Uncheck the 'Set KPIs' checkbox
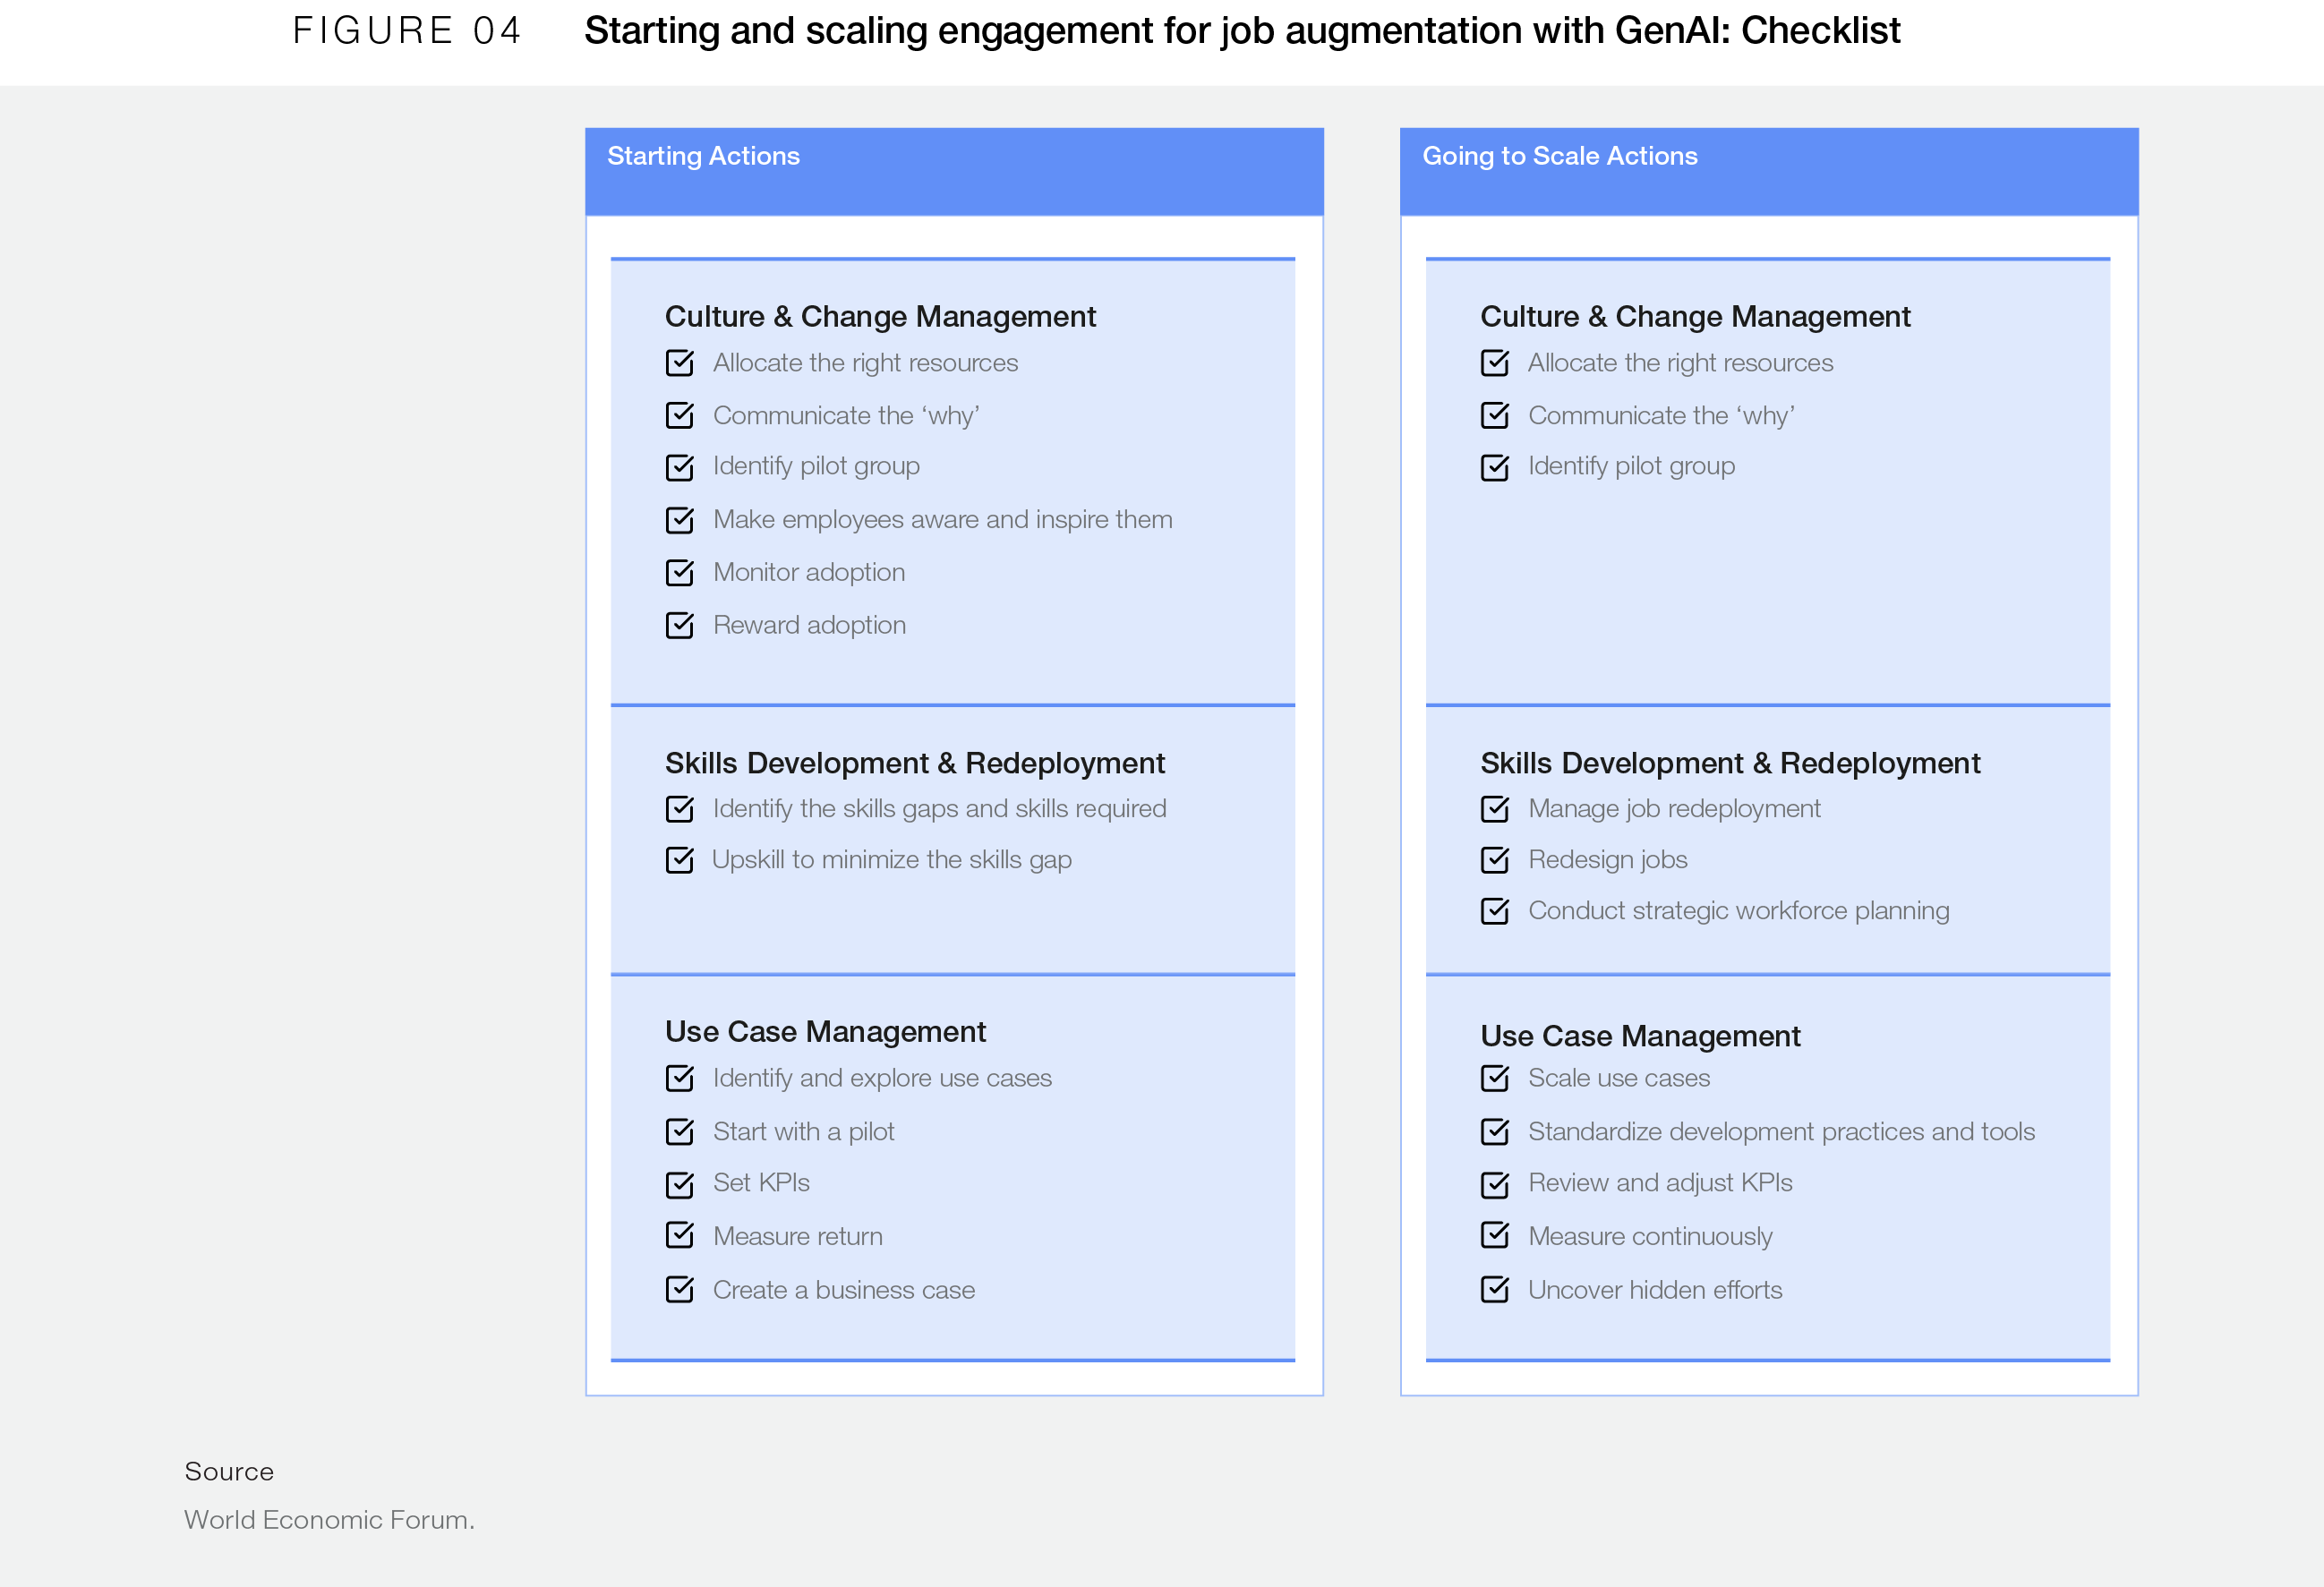This screenshot has height=1587, width=2324. tap(679, 1185)
